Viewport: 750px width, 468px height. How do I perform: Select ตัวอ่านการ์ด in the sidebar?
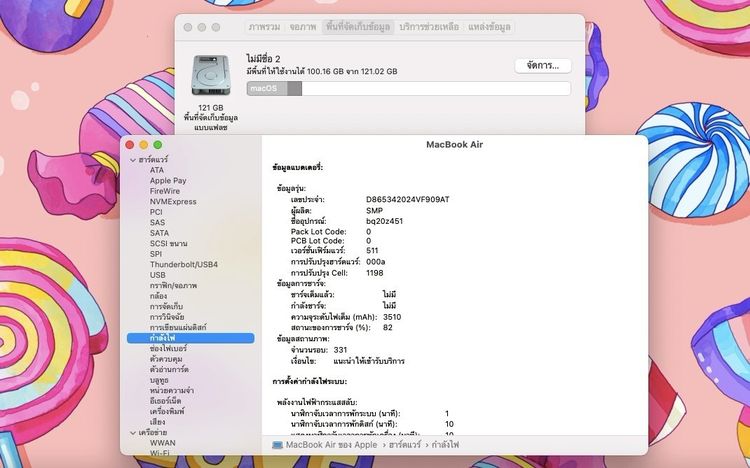169,369
